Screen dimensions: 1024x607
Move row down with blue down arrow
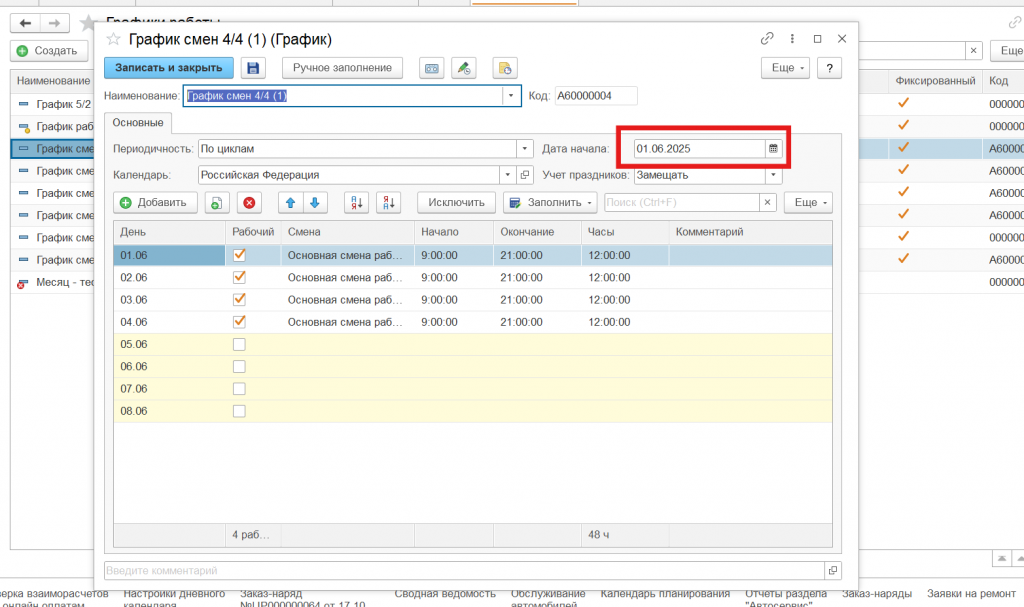314,202
